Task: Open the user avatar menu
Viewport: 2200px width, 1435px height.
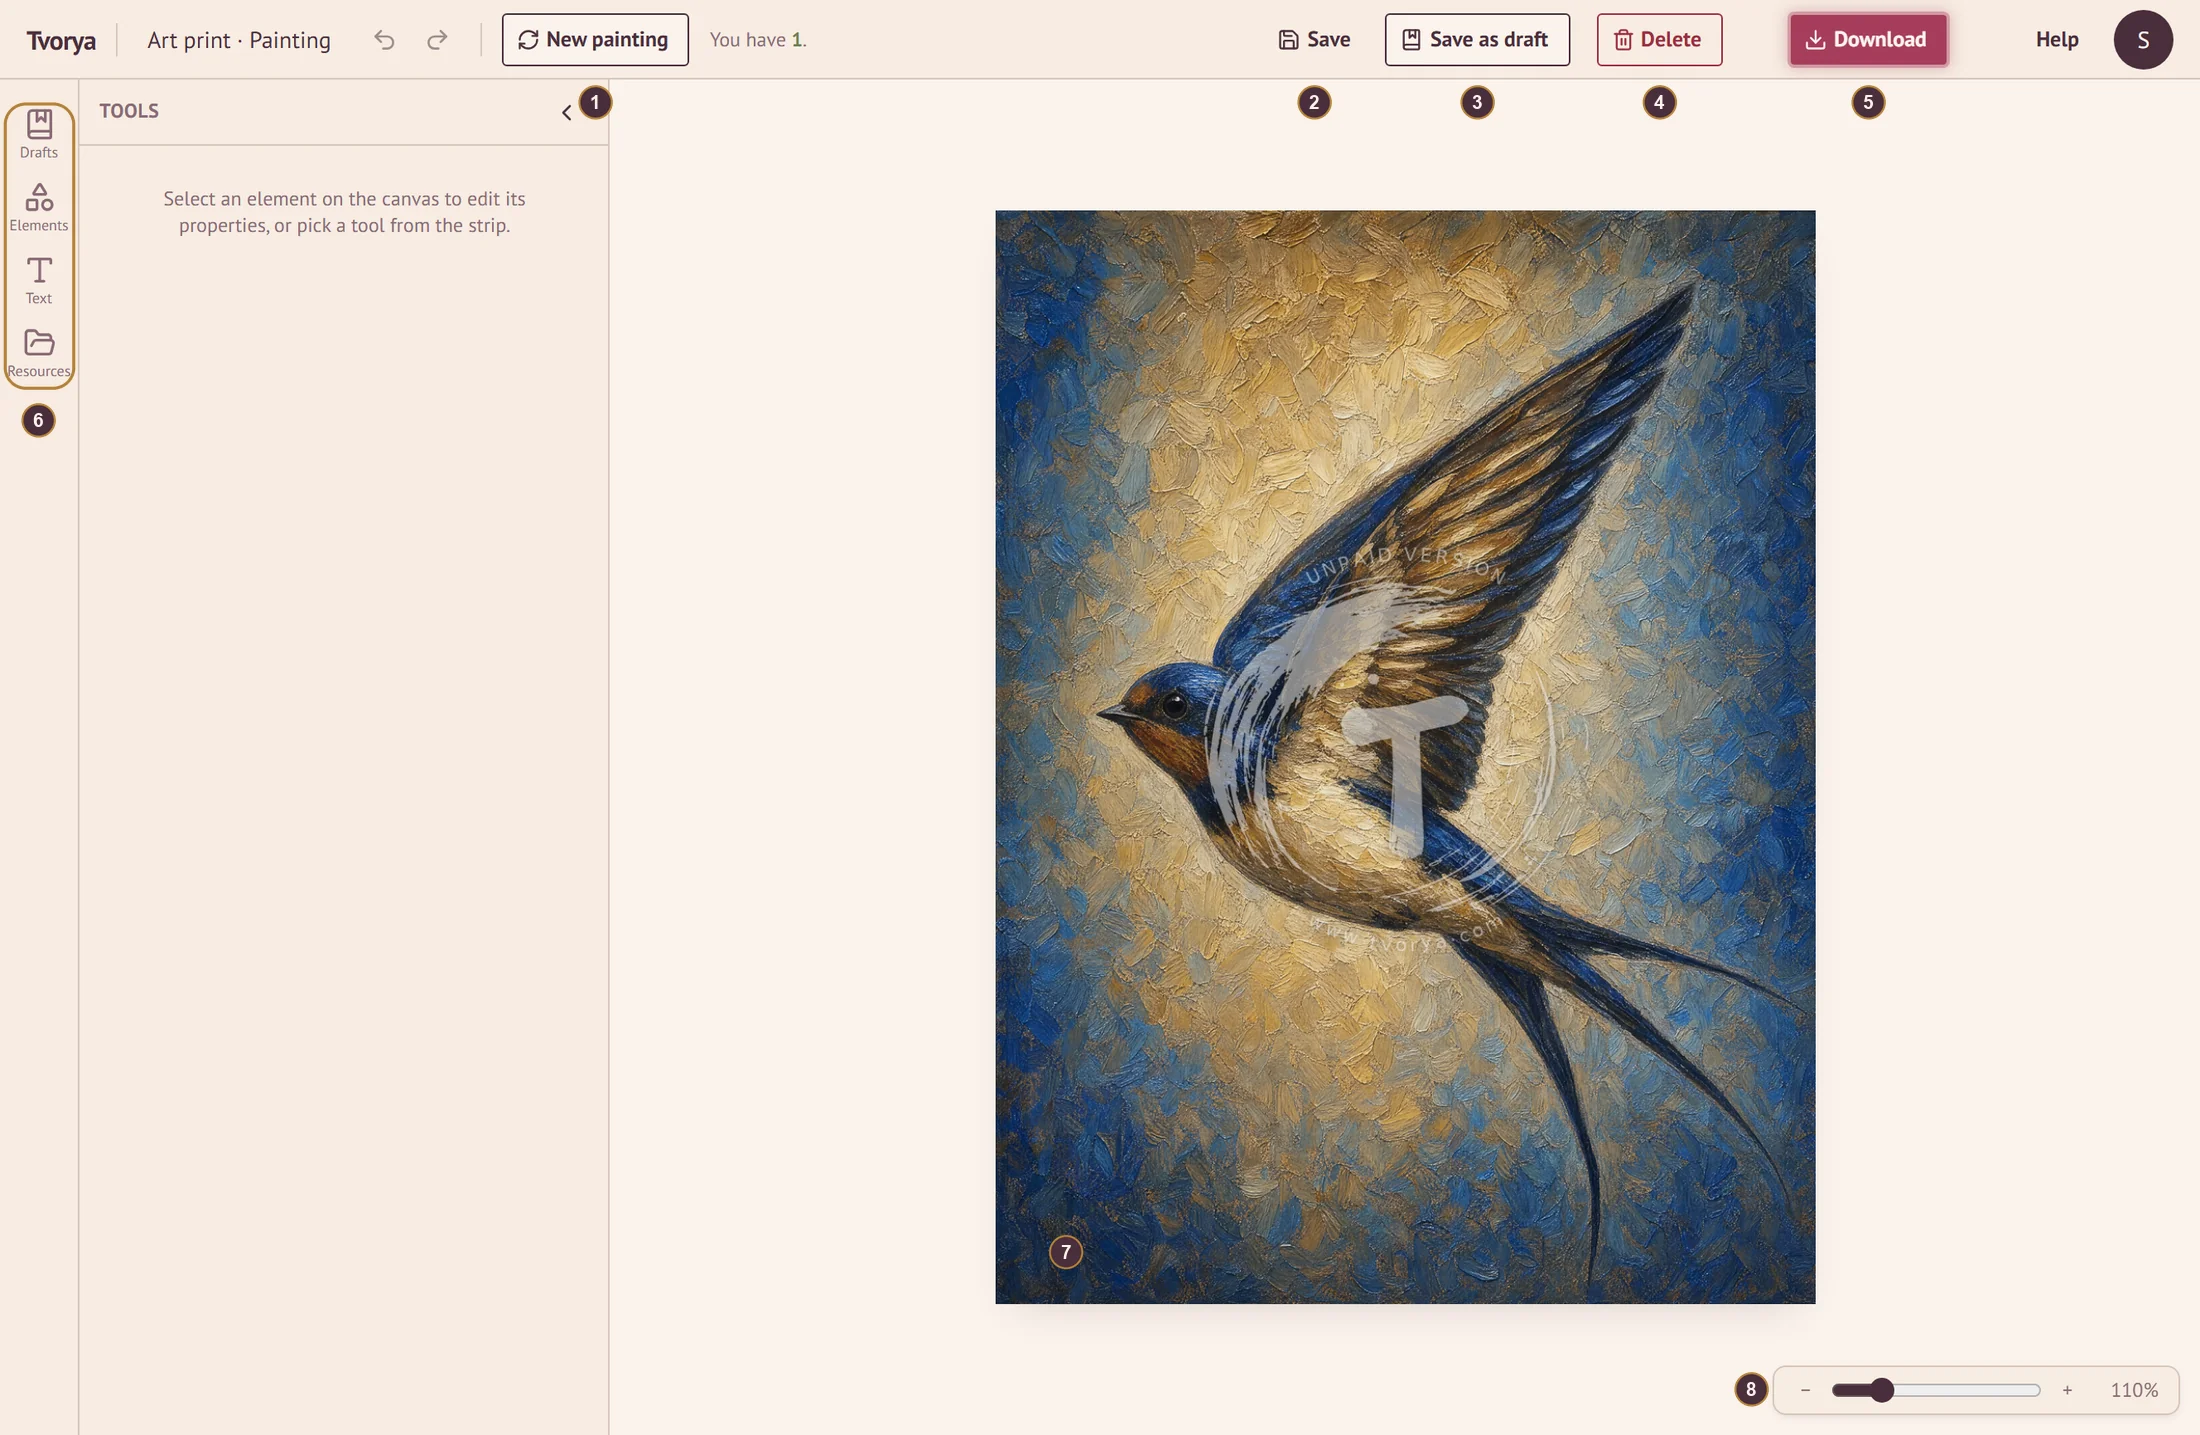Action: click(2142, 40)
